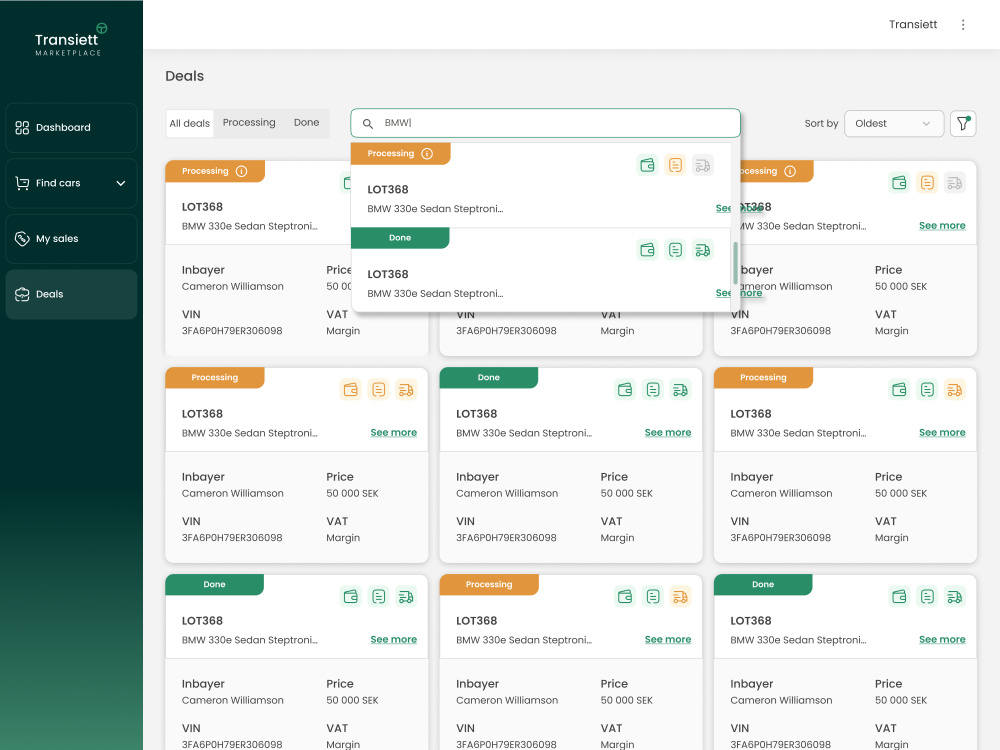Click the Done status badge on middle-row card
Image resolution: width=1000 pixels, height=750 pixels.
(489, 378)
